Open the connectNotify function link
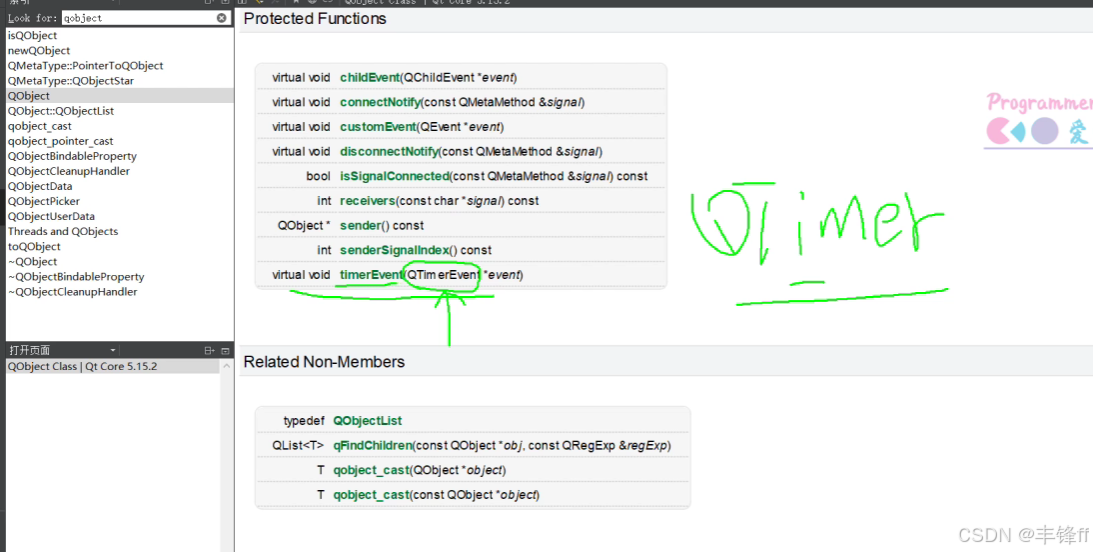Image resolution: width=1093 pixels, height=552 pixels. tap(380, 102)
